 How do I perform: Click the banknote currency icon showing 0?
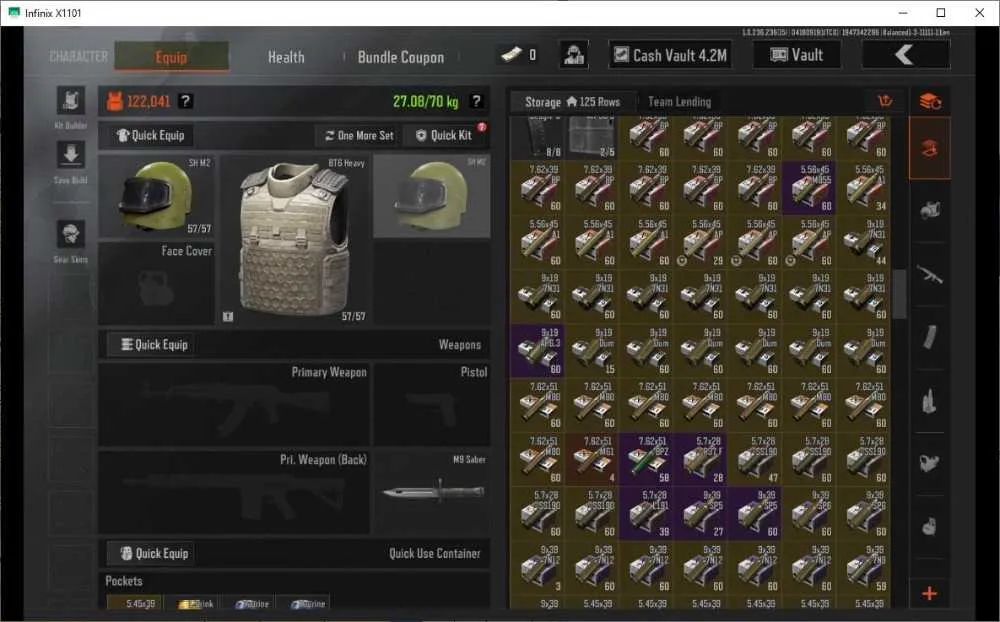click(511, 55)
